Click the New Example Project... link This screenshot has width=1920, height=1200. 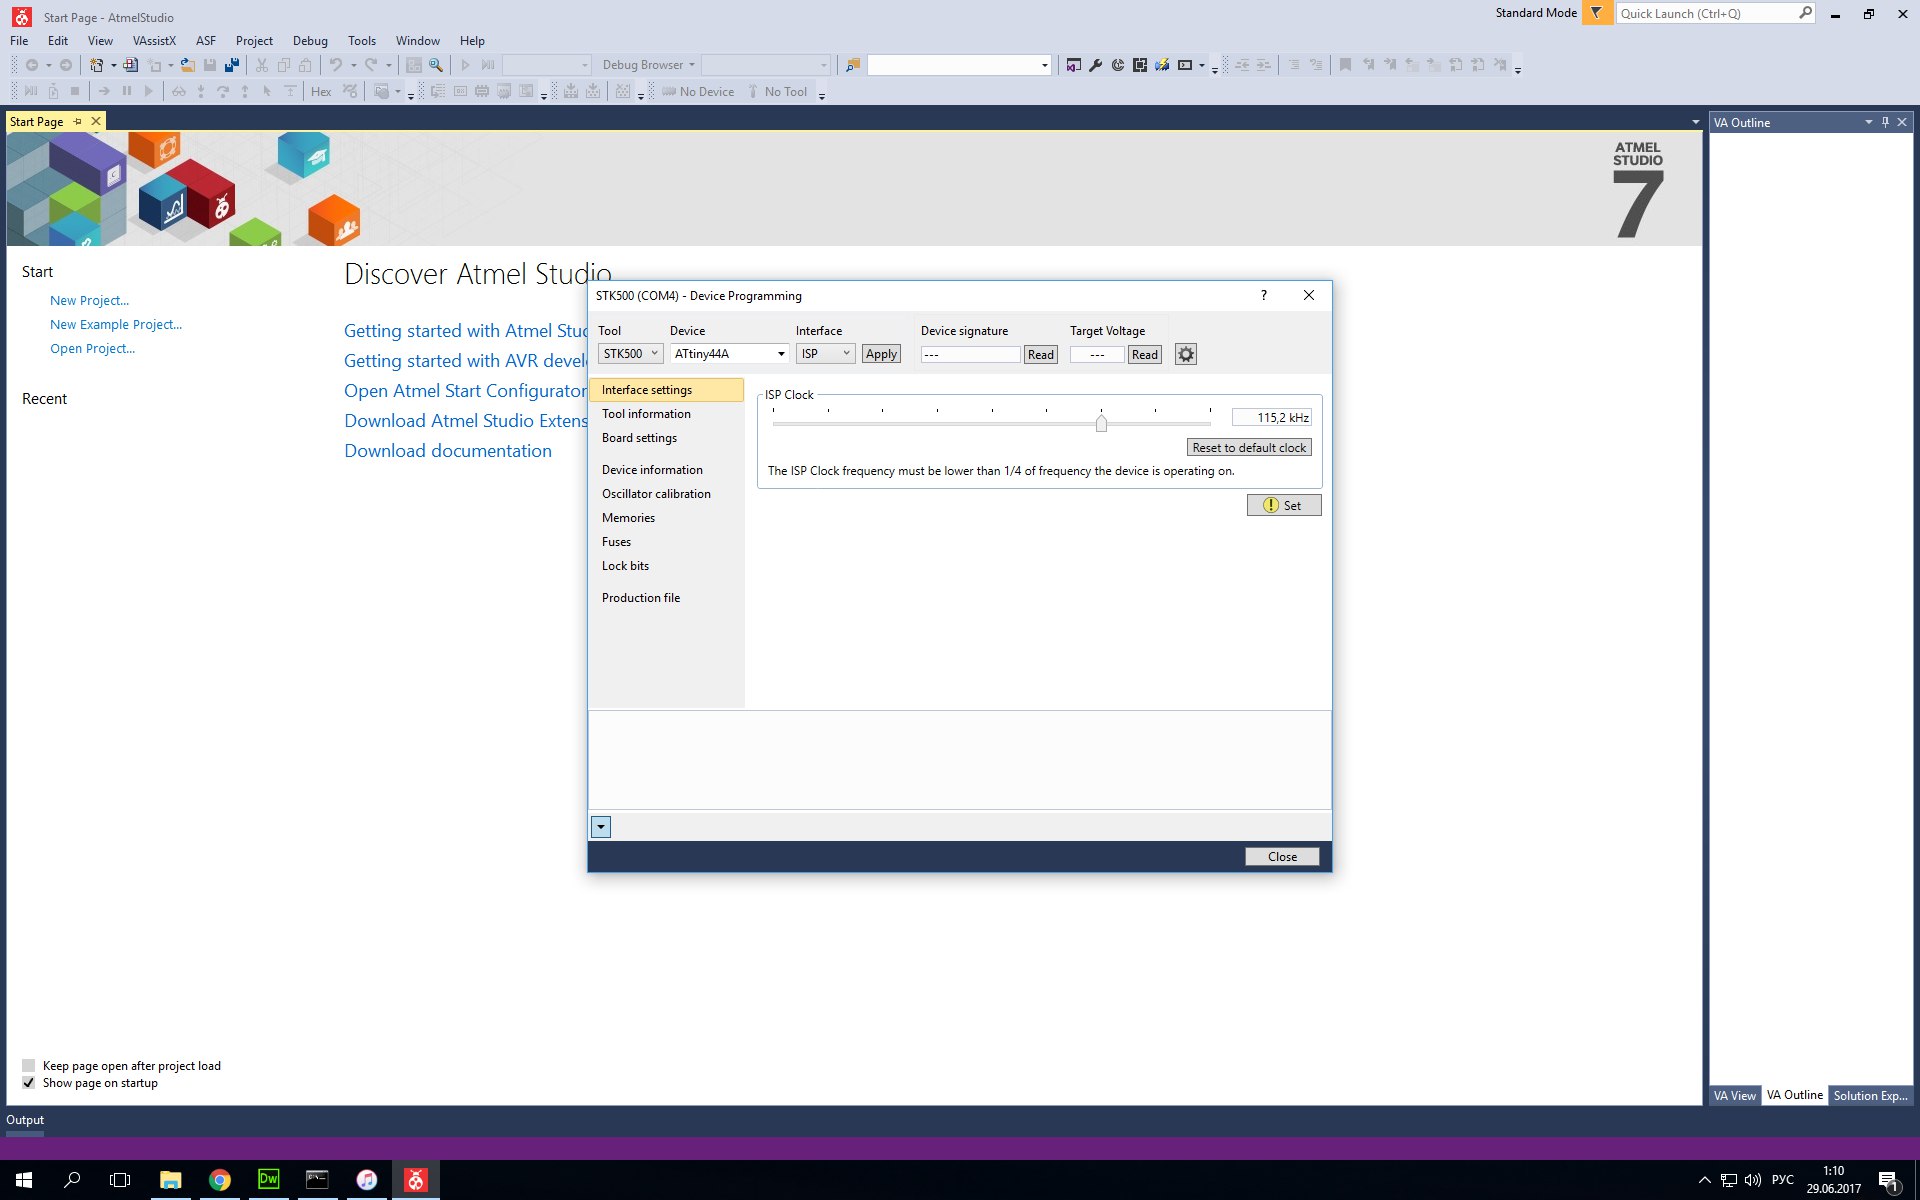pyautogui.click(x=116, y=324)
